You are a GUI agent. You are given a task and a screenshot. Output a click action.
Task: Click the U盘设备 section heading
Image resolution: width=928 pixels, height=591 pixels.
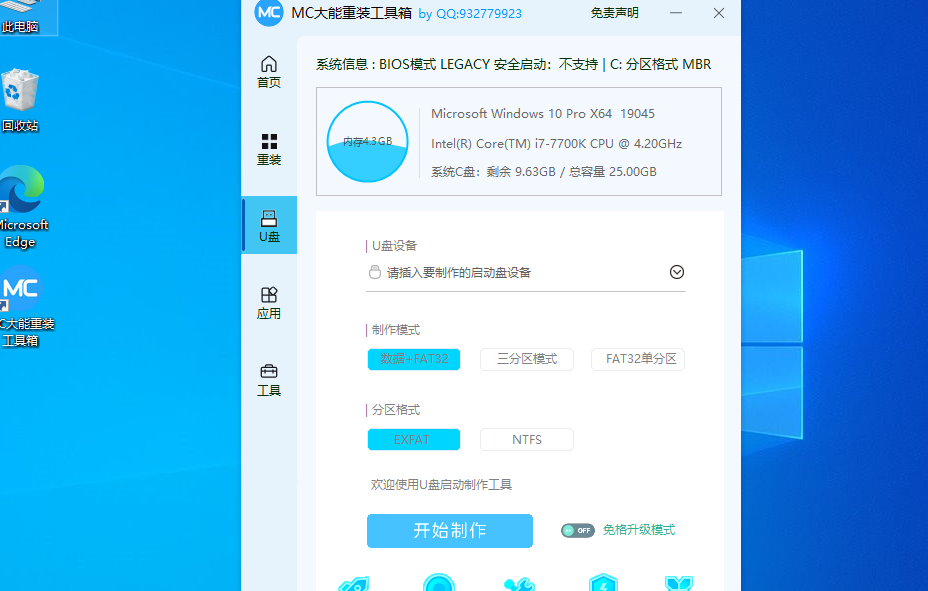pos(394,246)
